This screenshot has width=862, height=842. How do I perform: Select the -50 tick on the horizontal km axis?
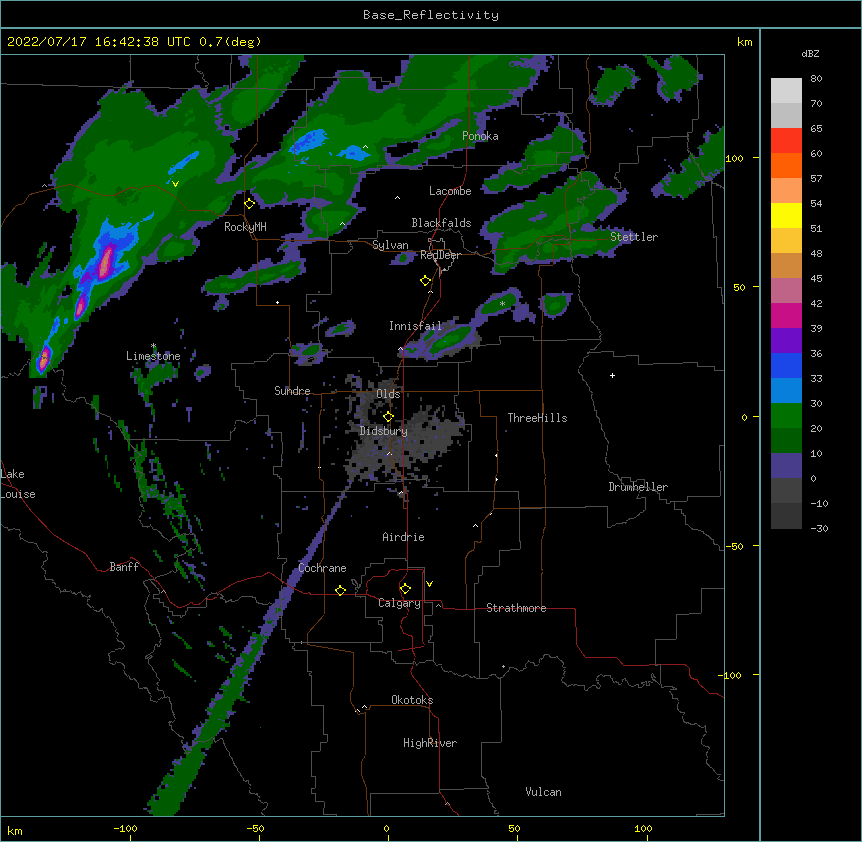(x=255, y=829)
